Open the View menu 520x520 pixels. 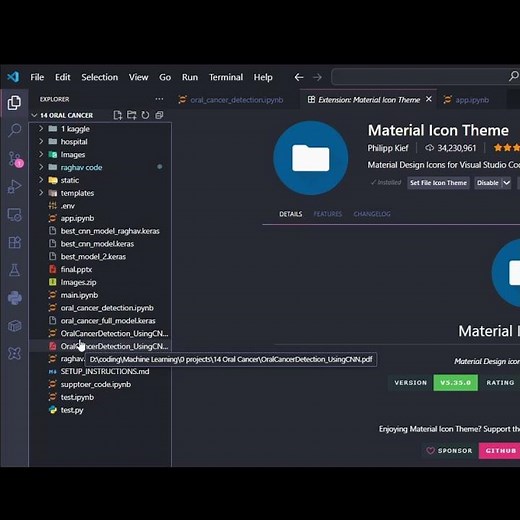(x=138, y=77)
